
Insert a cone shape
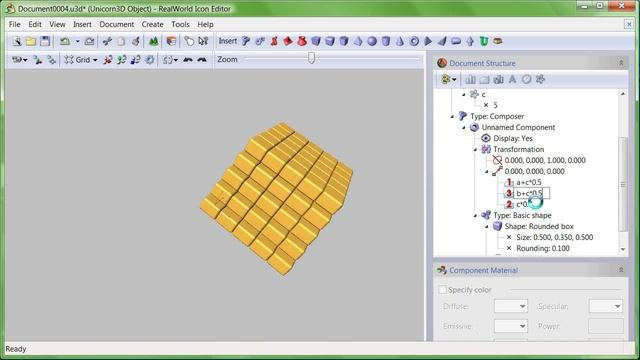(x=400, y=41)
